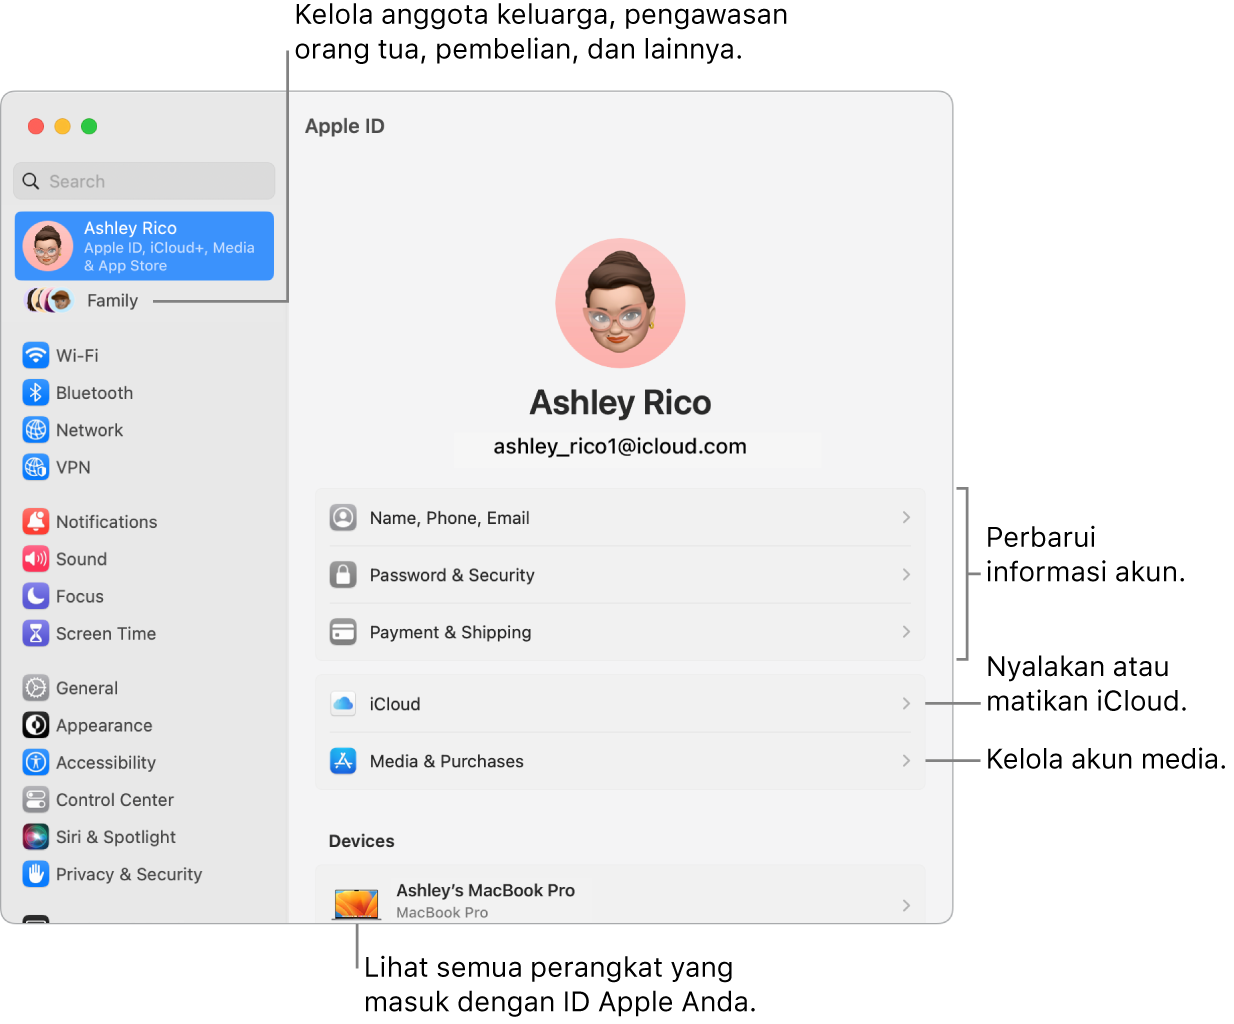The image size is (1234, 1024).
Task: Select the VPN icon
Action: (36, 467)
